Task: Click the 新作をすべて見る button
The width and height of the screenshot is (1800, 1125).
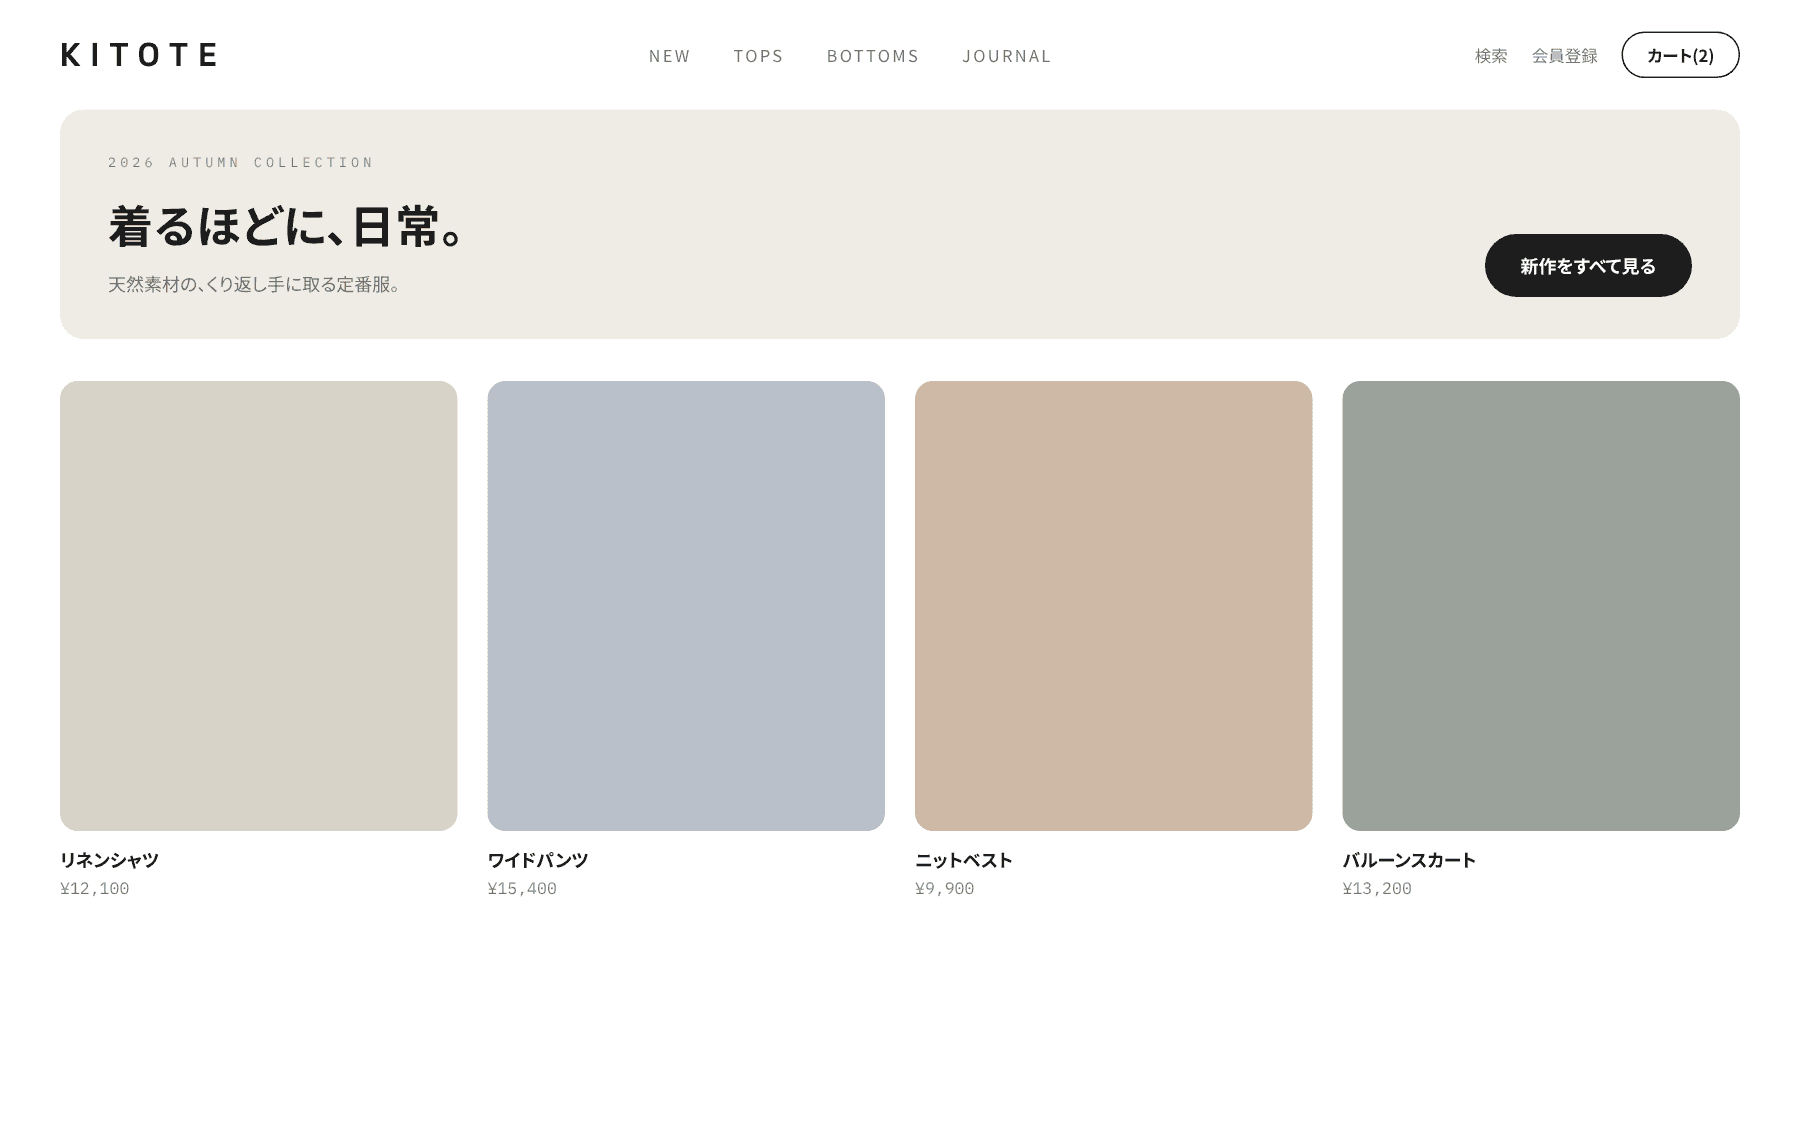Action: (x=1588, y=266)
